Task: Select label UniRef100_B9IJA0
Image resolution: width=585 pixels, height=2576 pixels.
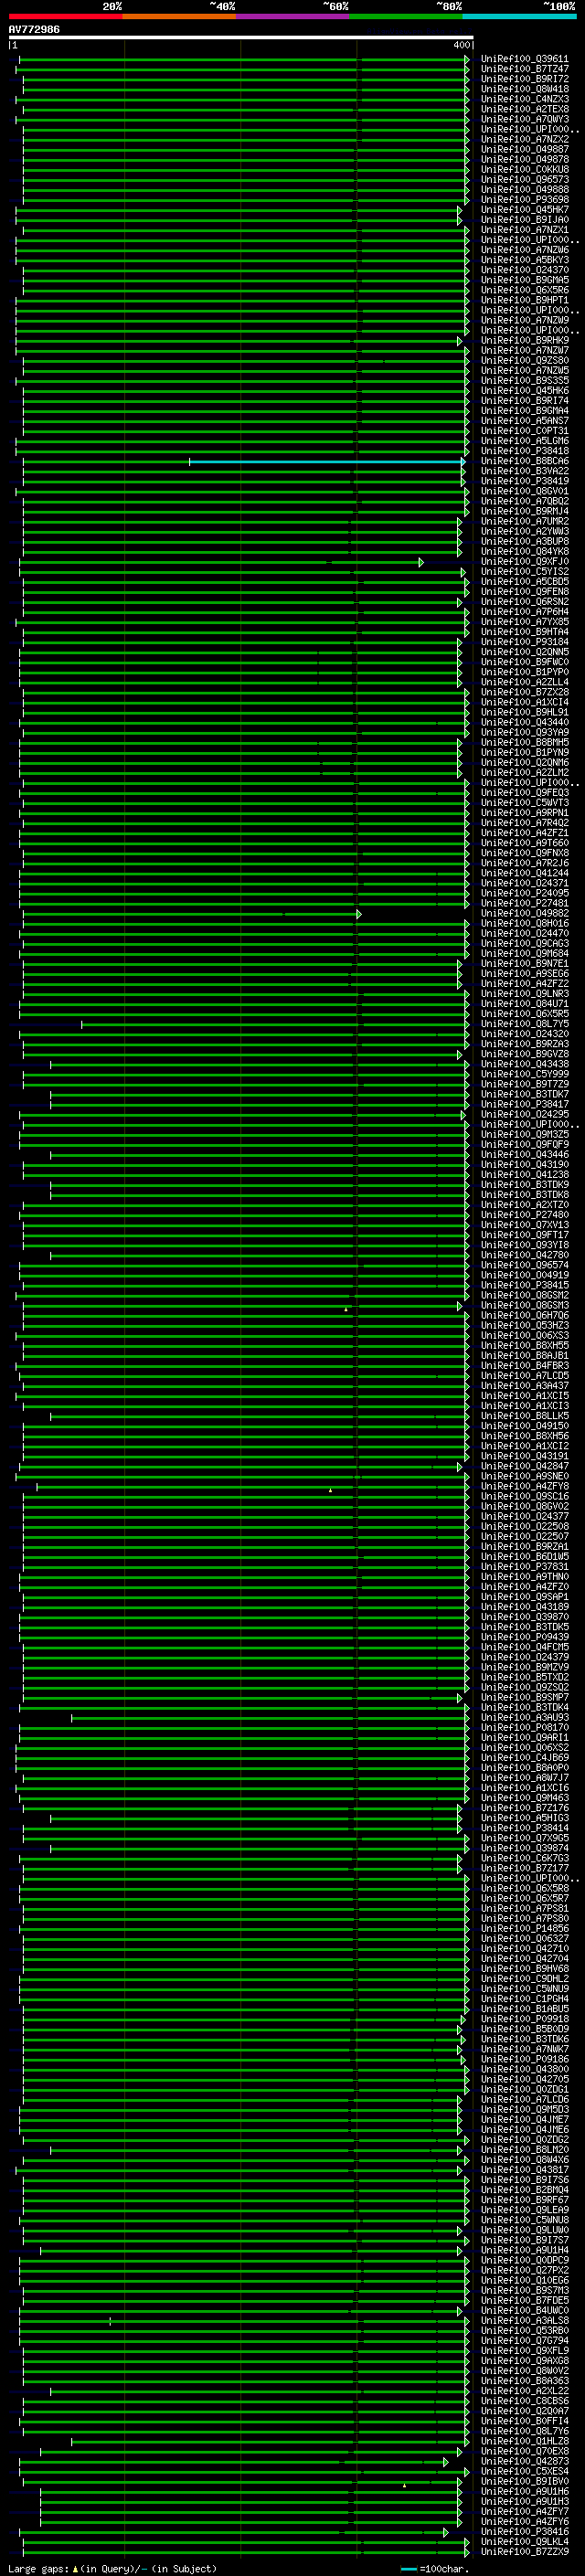Action: 525,220
